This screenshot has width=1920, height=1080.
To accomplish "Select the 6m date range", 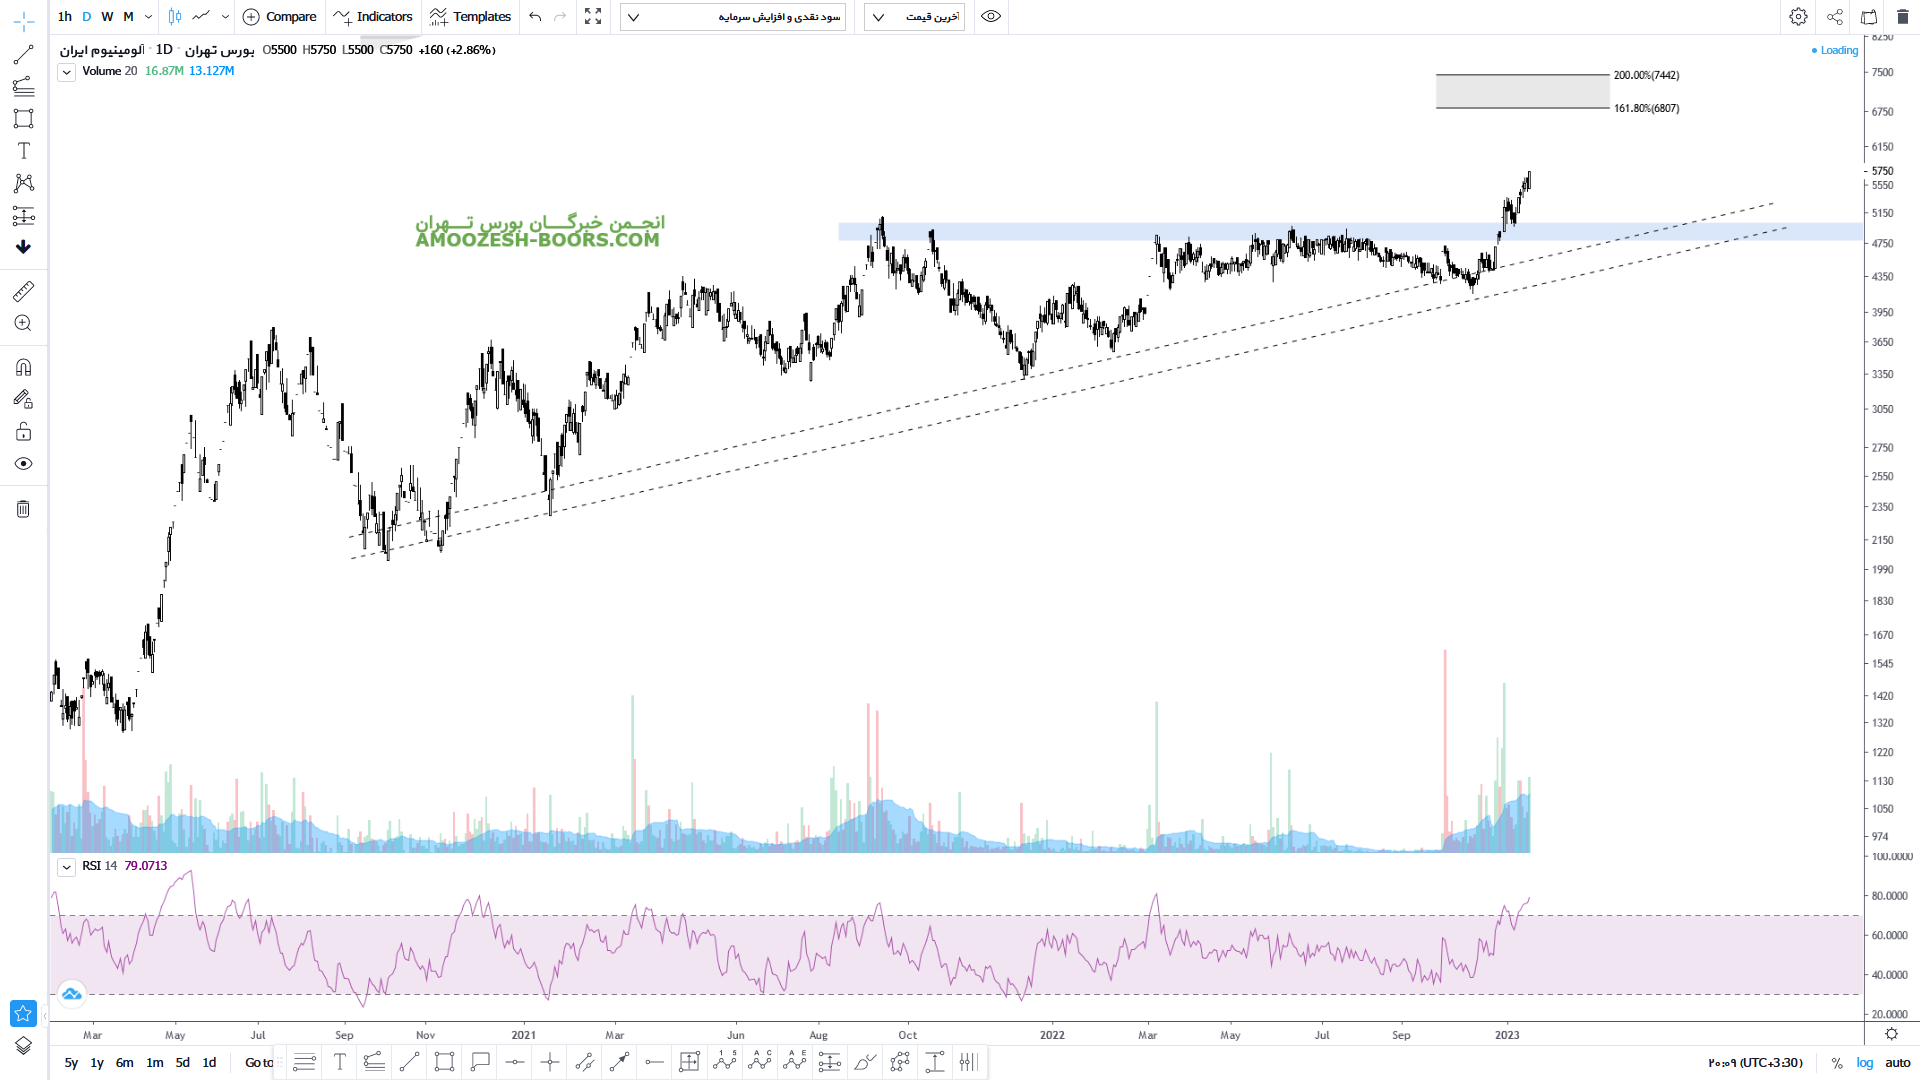I will 124,1063.
